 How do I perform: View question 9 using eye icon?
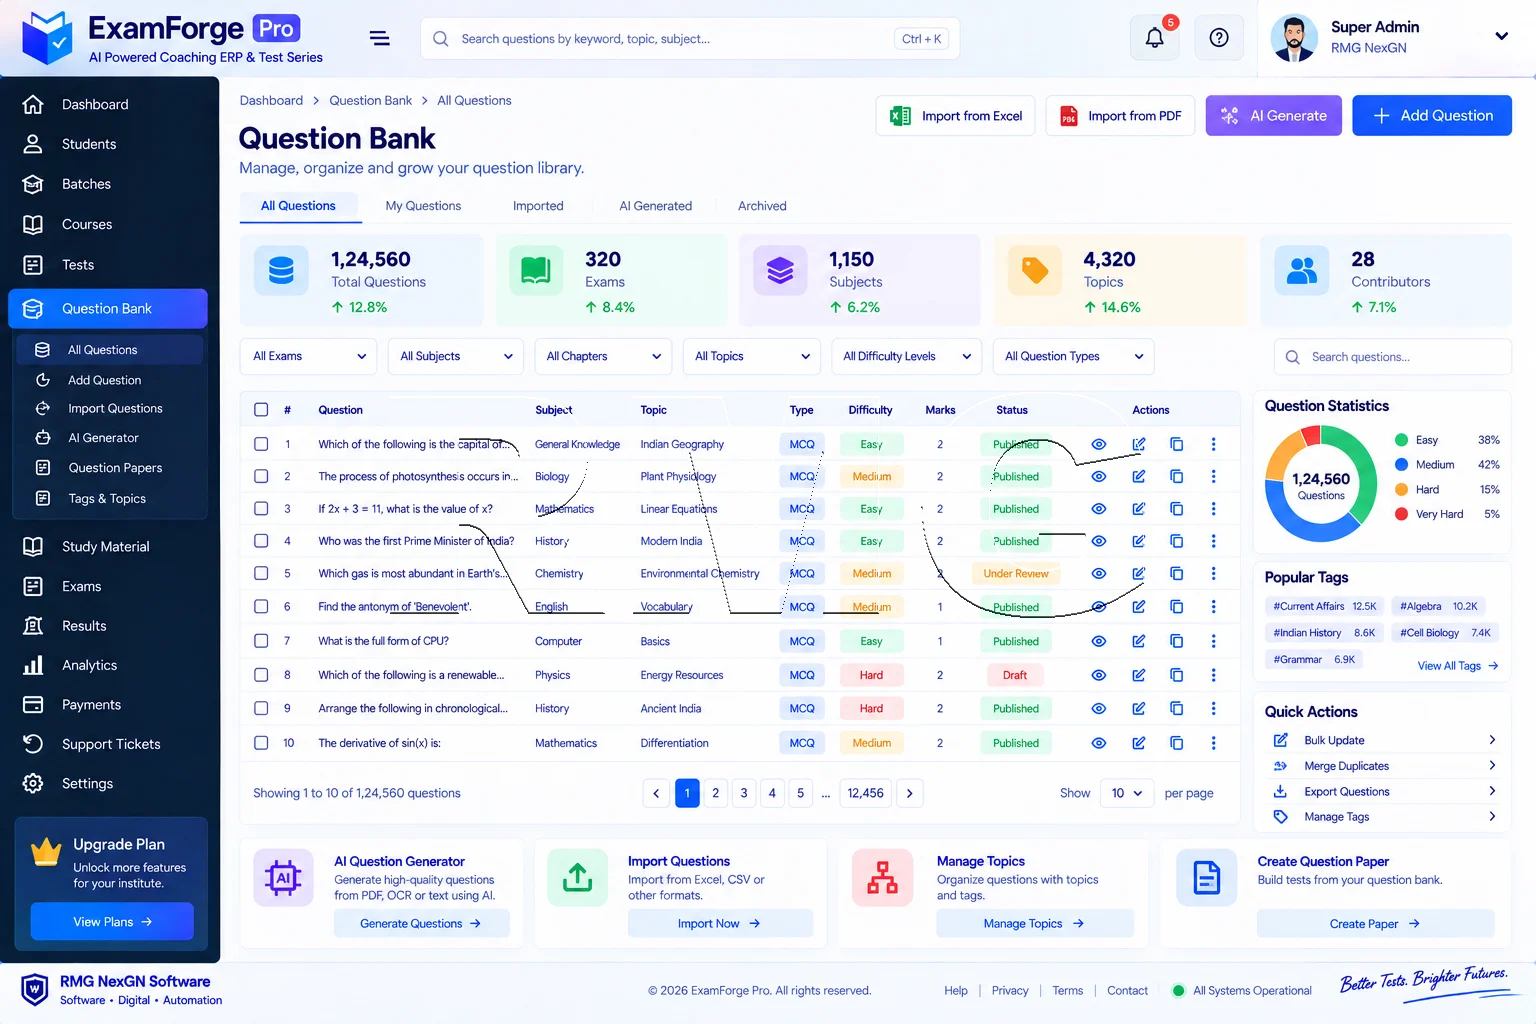1098,708
